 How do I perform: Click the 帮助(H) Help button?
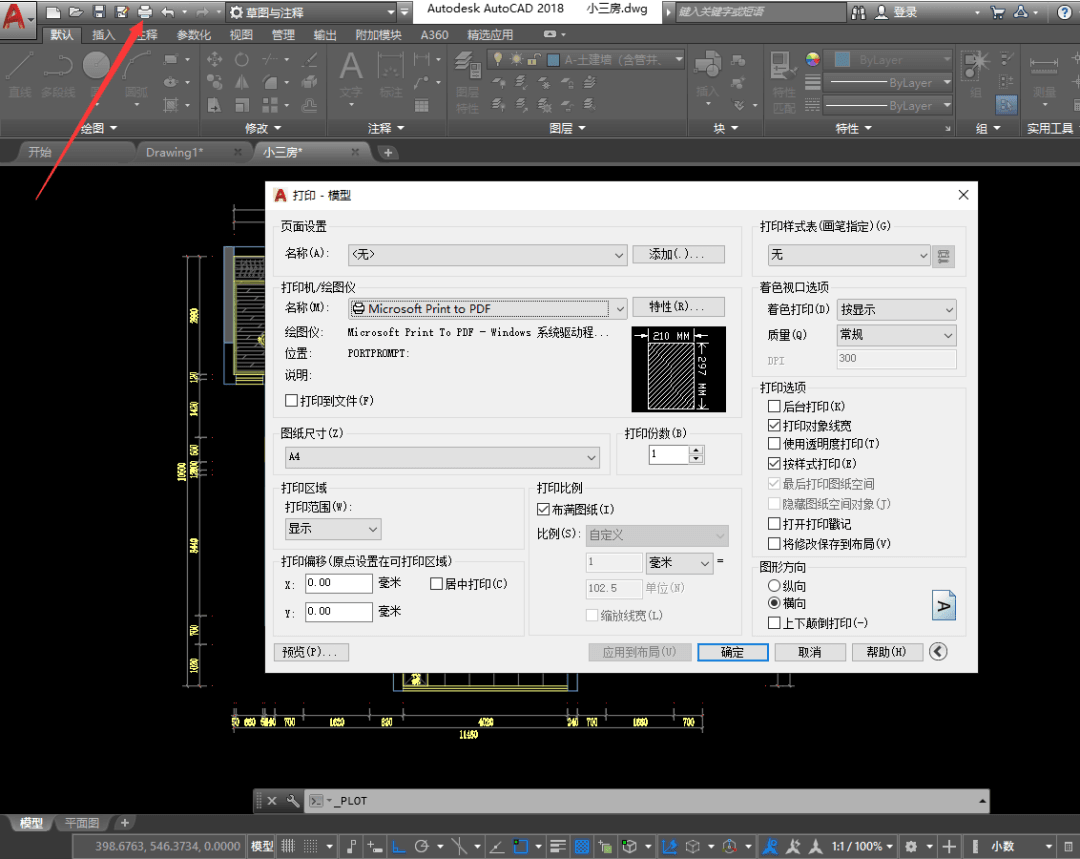pyautogui.click(x=886, y=652)
